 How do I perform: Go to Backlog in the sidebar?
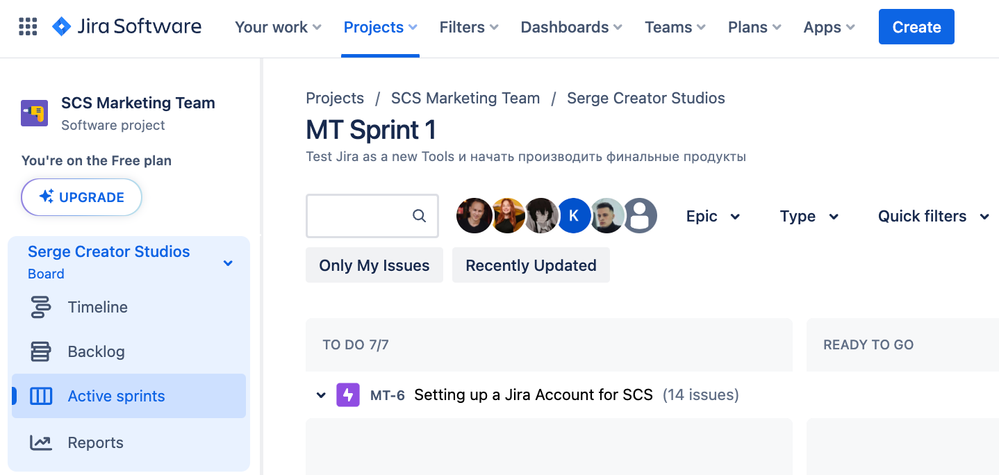point(96,352)
